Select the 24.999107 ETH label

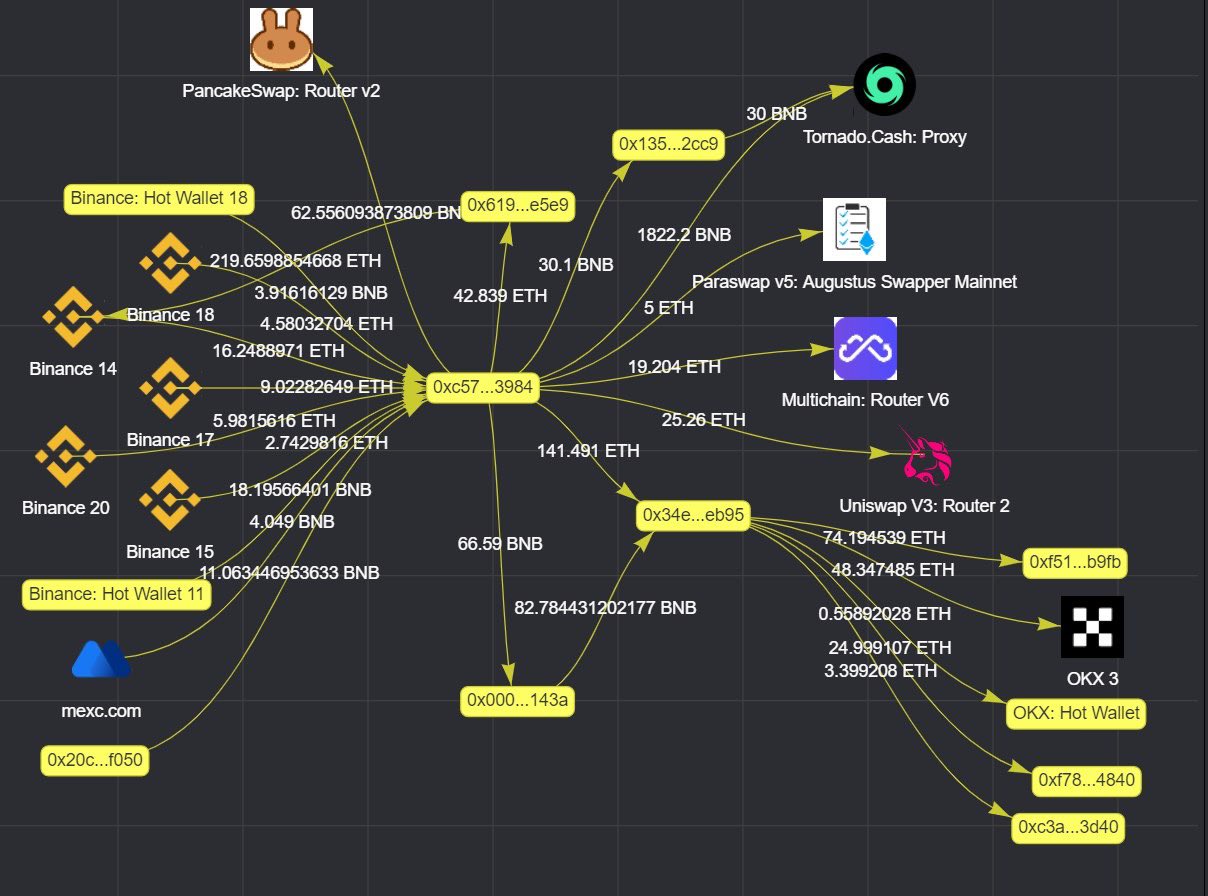(x=889, y=648)
